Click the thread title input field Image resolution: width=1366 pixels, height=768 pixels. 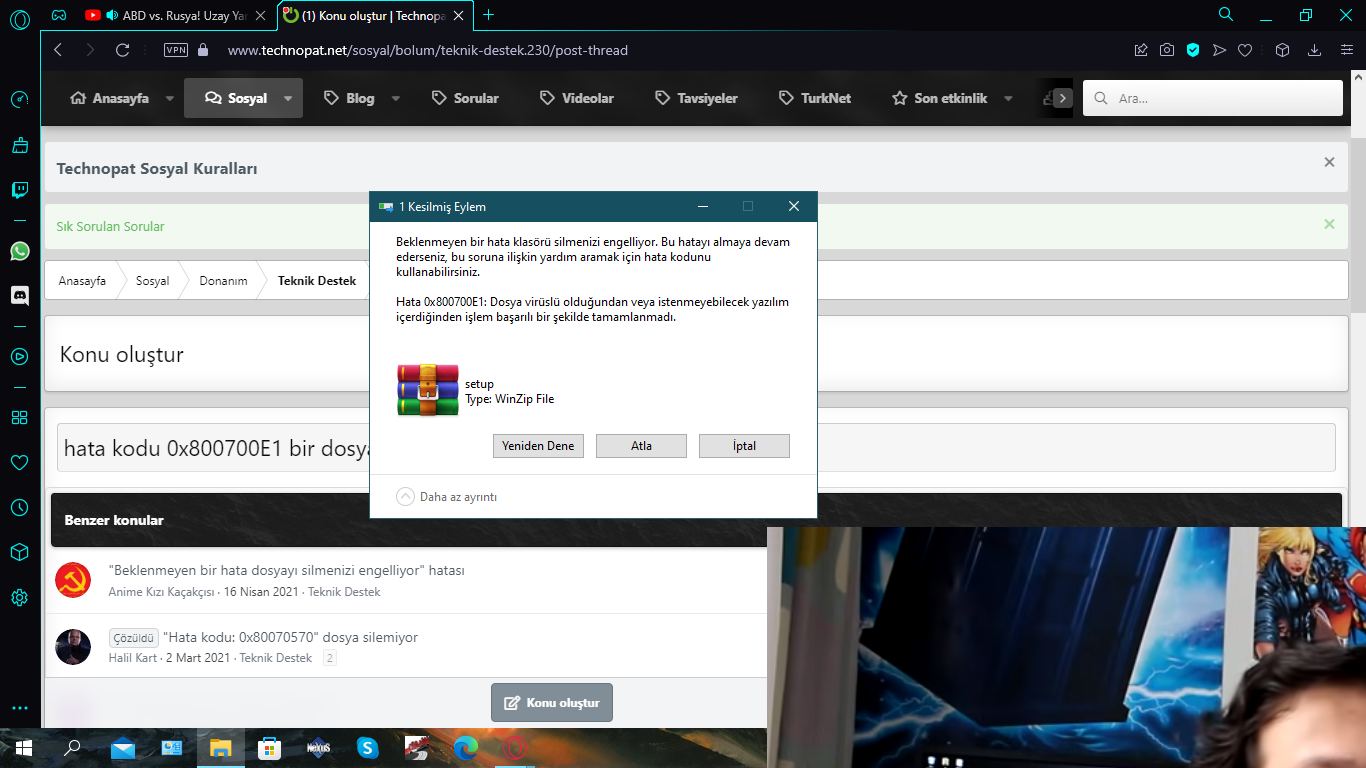click(696, 447)
